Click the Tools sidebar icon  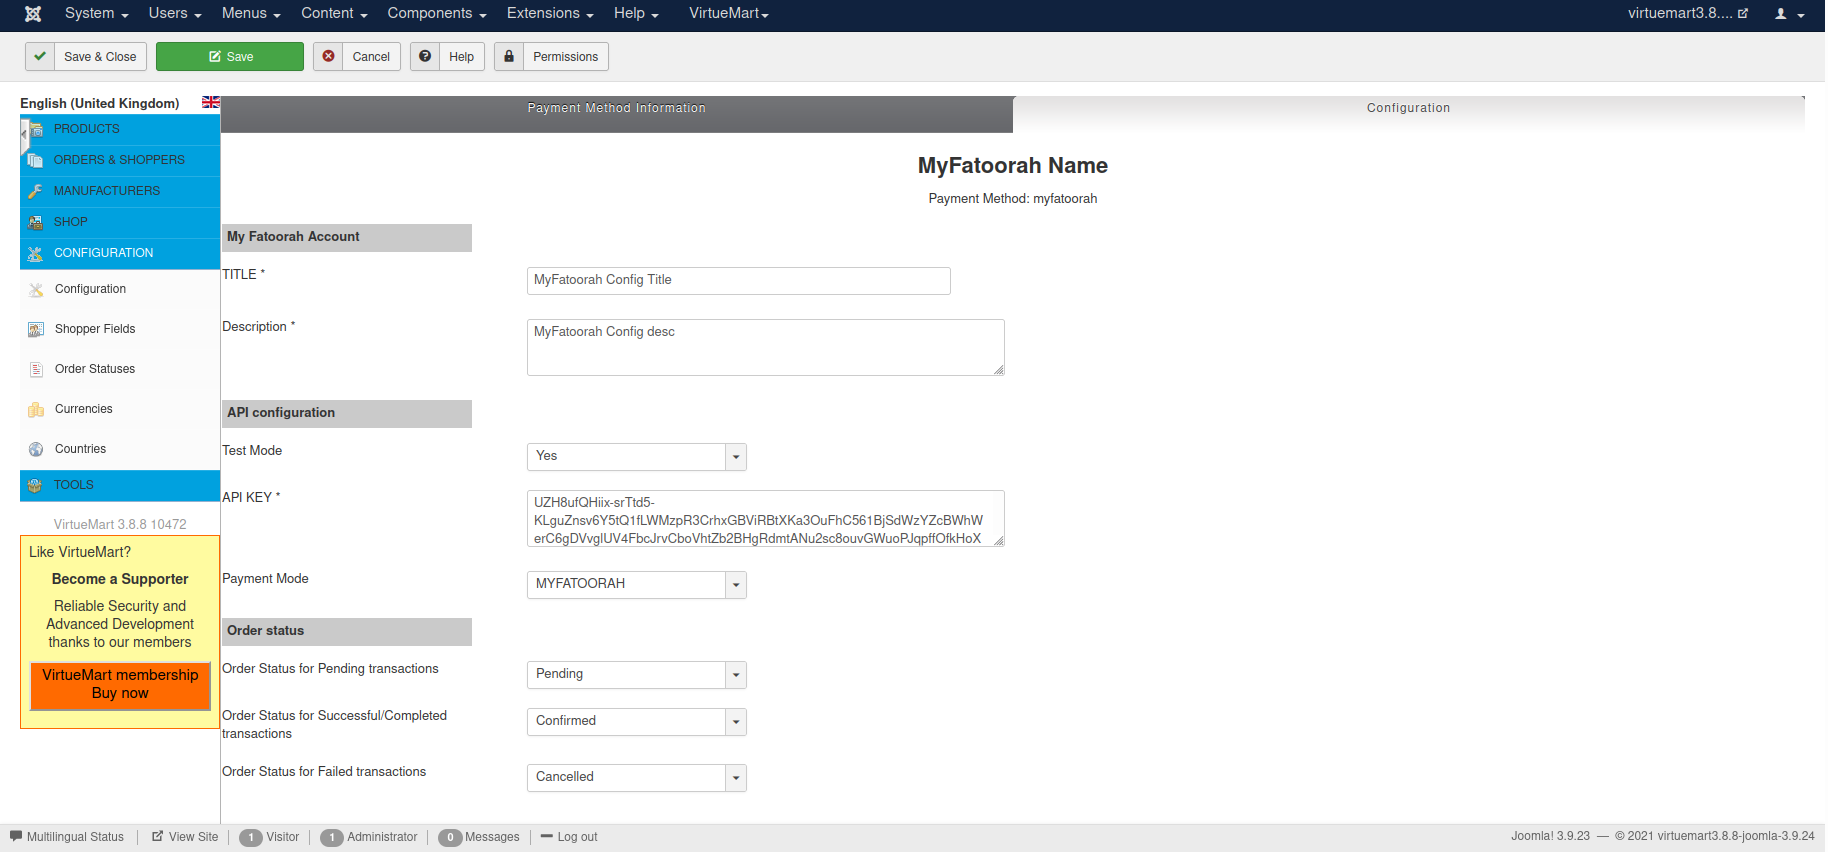36,485
